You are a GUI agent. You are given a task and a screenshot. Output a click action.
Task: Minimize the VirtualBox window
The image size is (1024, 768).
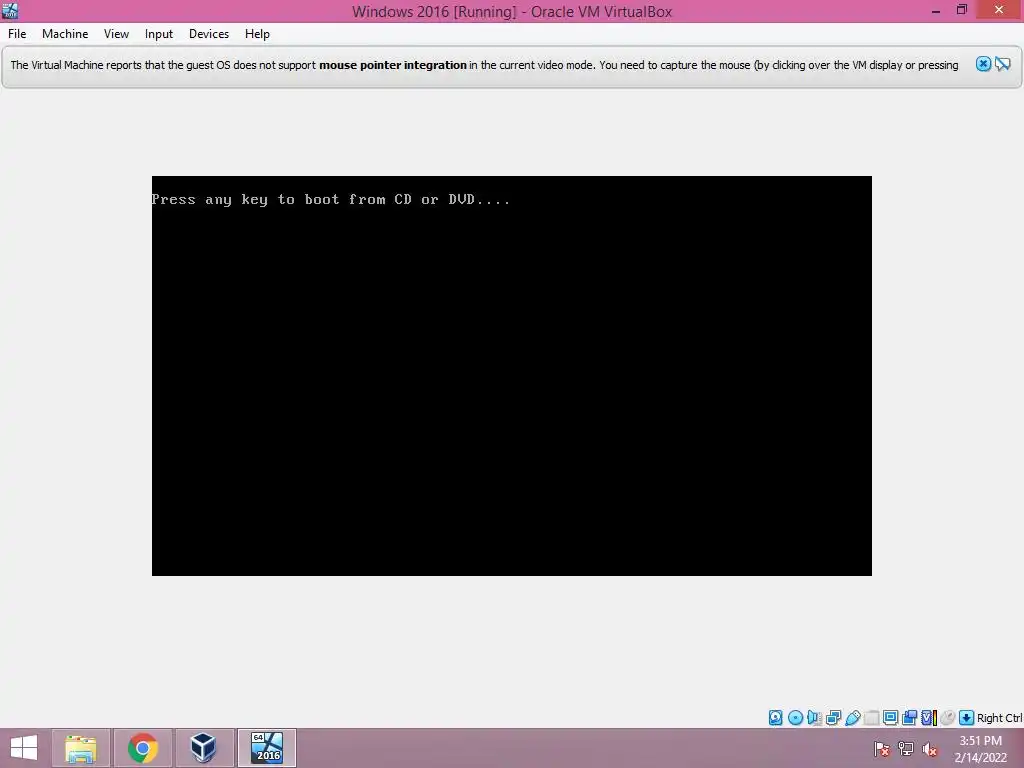(936, 10)
